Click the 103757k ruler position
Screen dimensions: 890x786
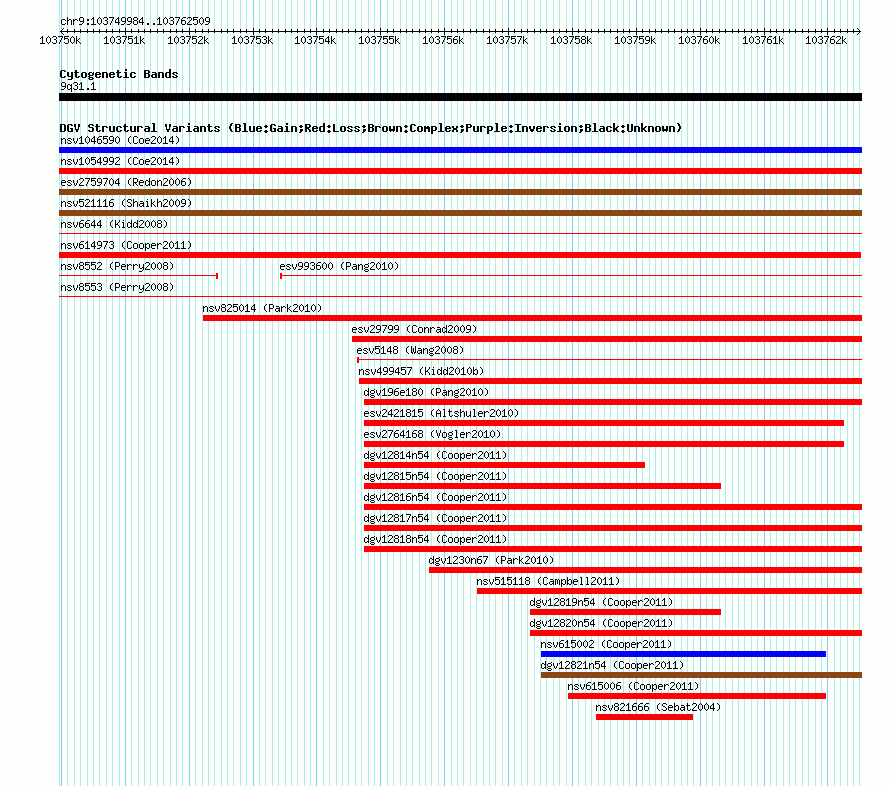pos(507,40)
